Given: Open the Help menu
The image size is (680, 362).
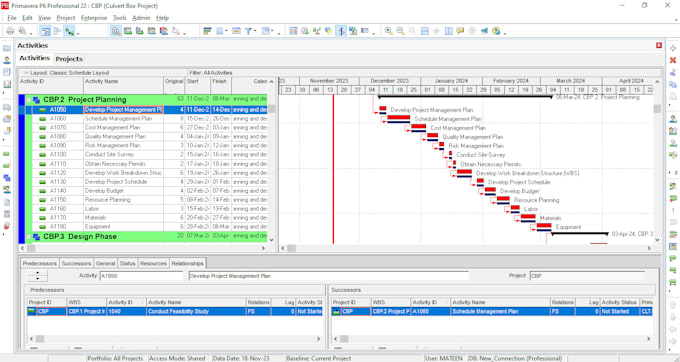Looking at the screenshot, I should (x=163, y=18).
